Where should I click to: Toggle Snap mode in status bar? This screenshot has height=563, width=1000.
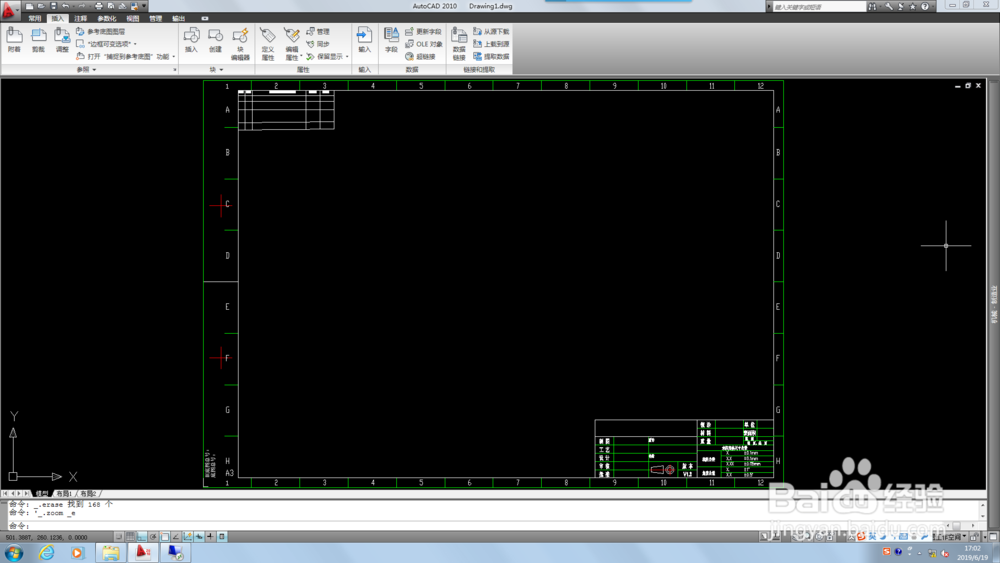tap(119, 537)
